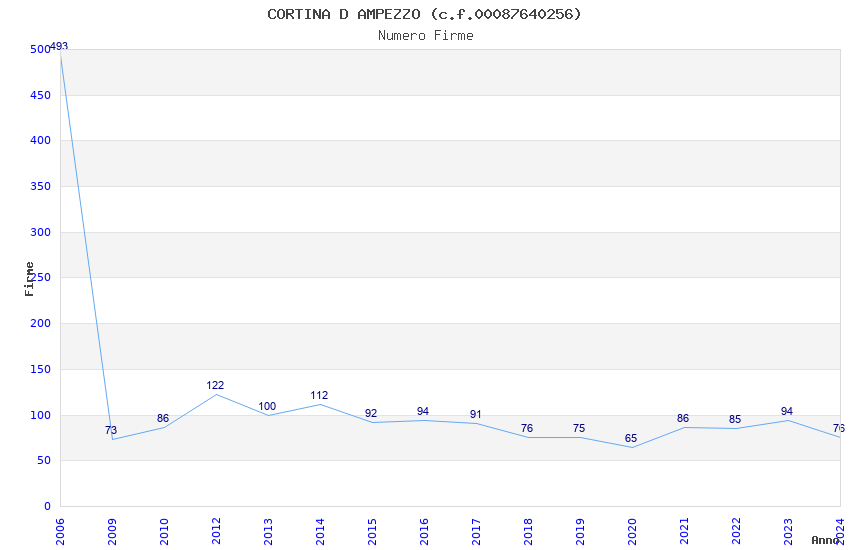This screenshot has width=850, height=550.
Task: Select the data label 86 above 2010
Action: pos(163,418)
